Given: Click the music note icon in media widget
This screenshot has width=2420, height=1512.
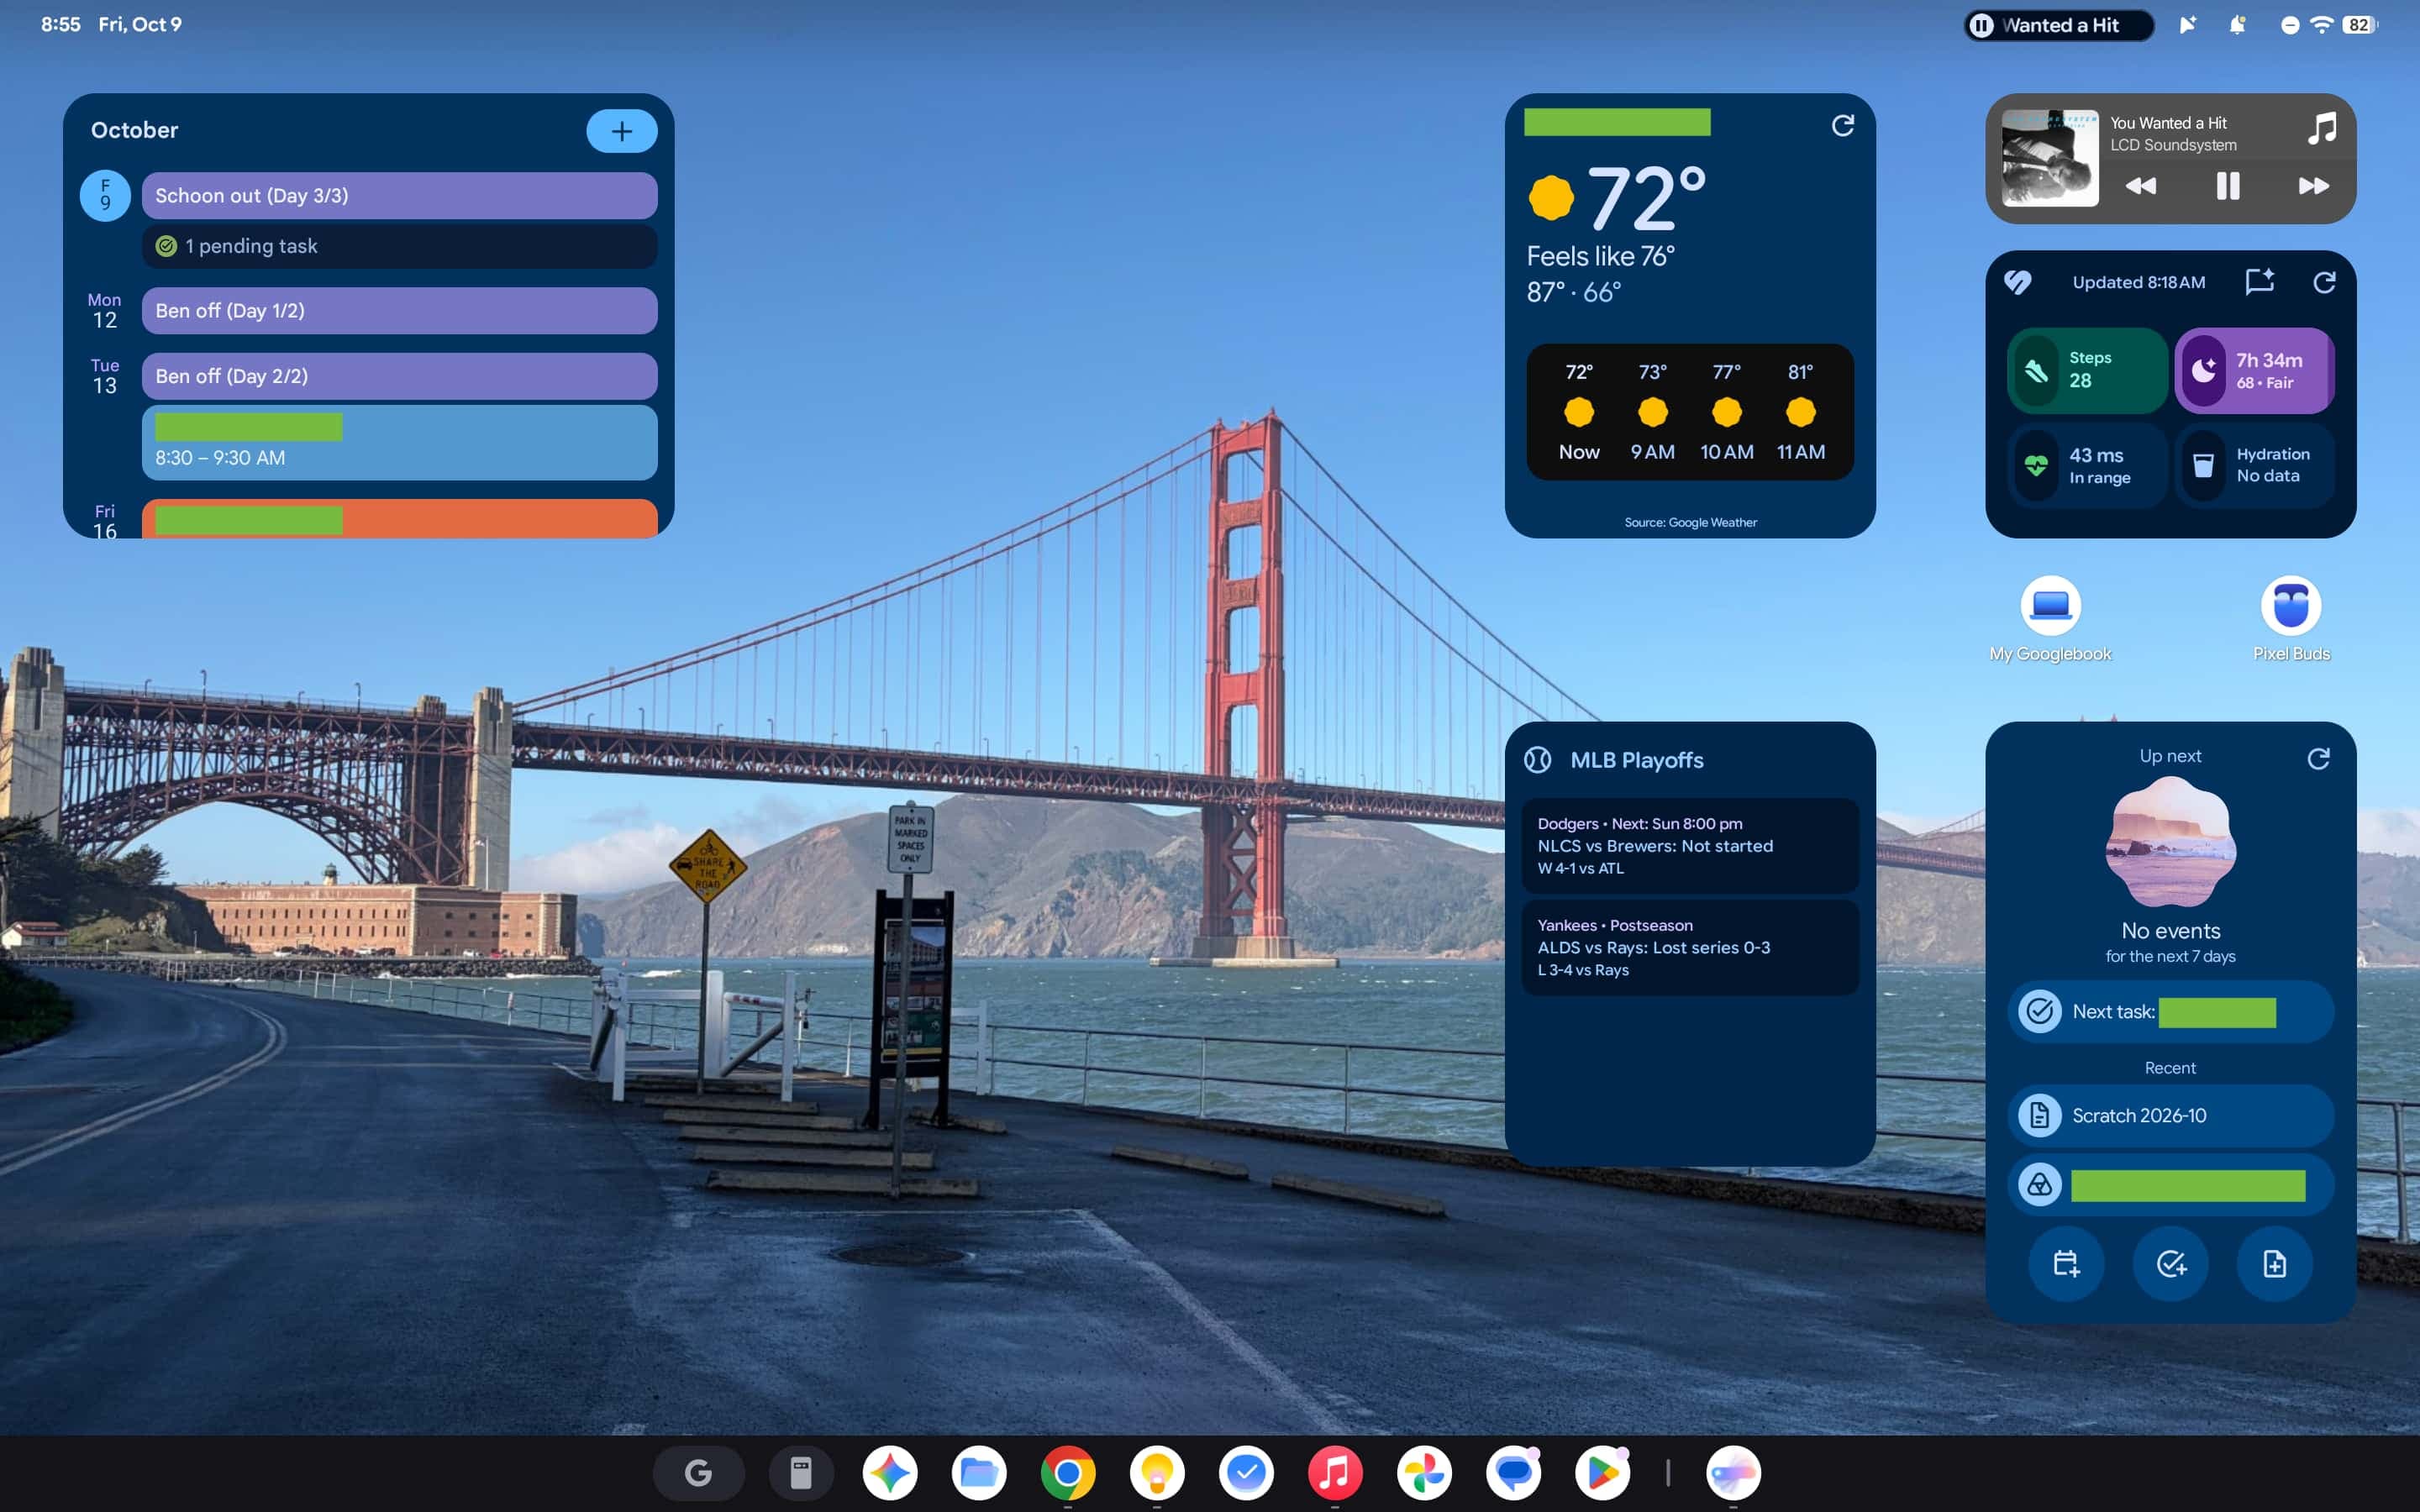Looking at the screenshot, I should [2322, 128].
